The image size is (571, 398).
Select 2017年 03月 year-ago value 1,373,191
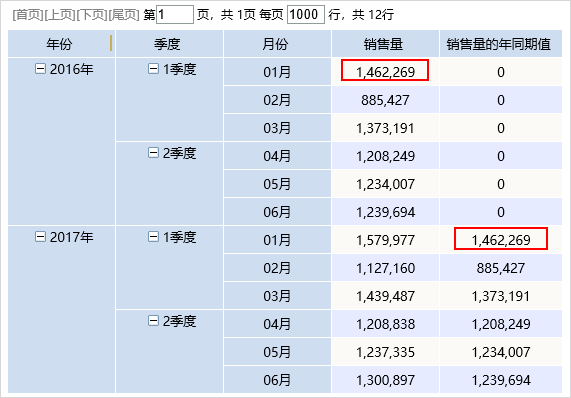501,296
